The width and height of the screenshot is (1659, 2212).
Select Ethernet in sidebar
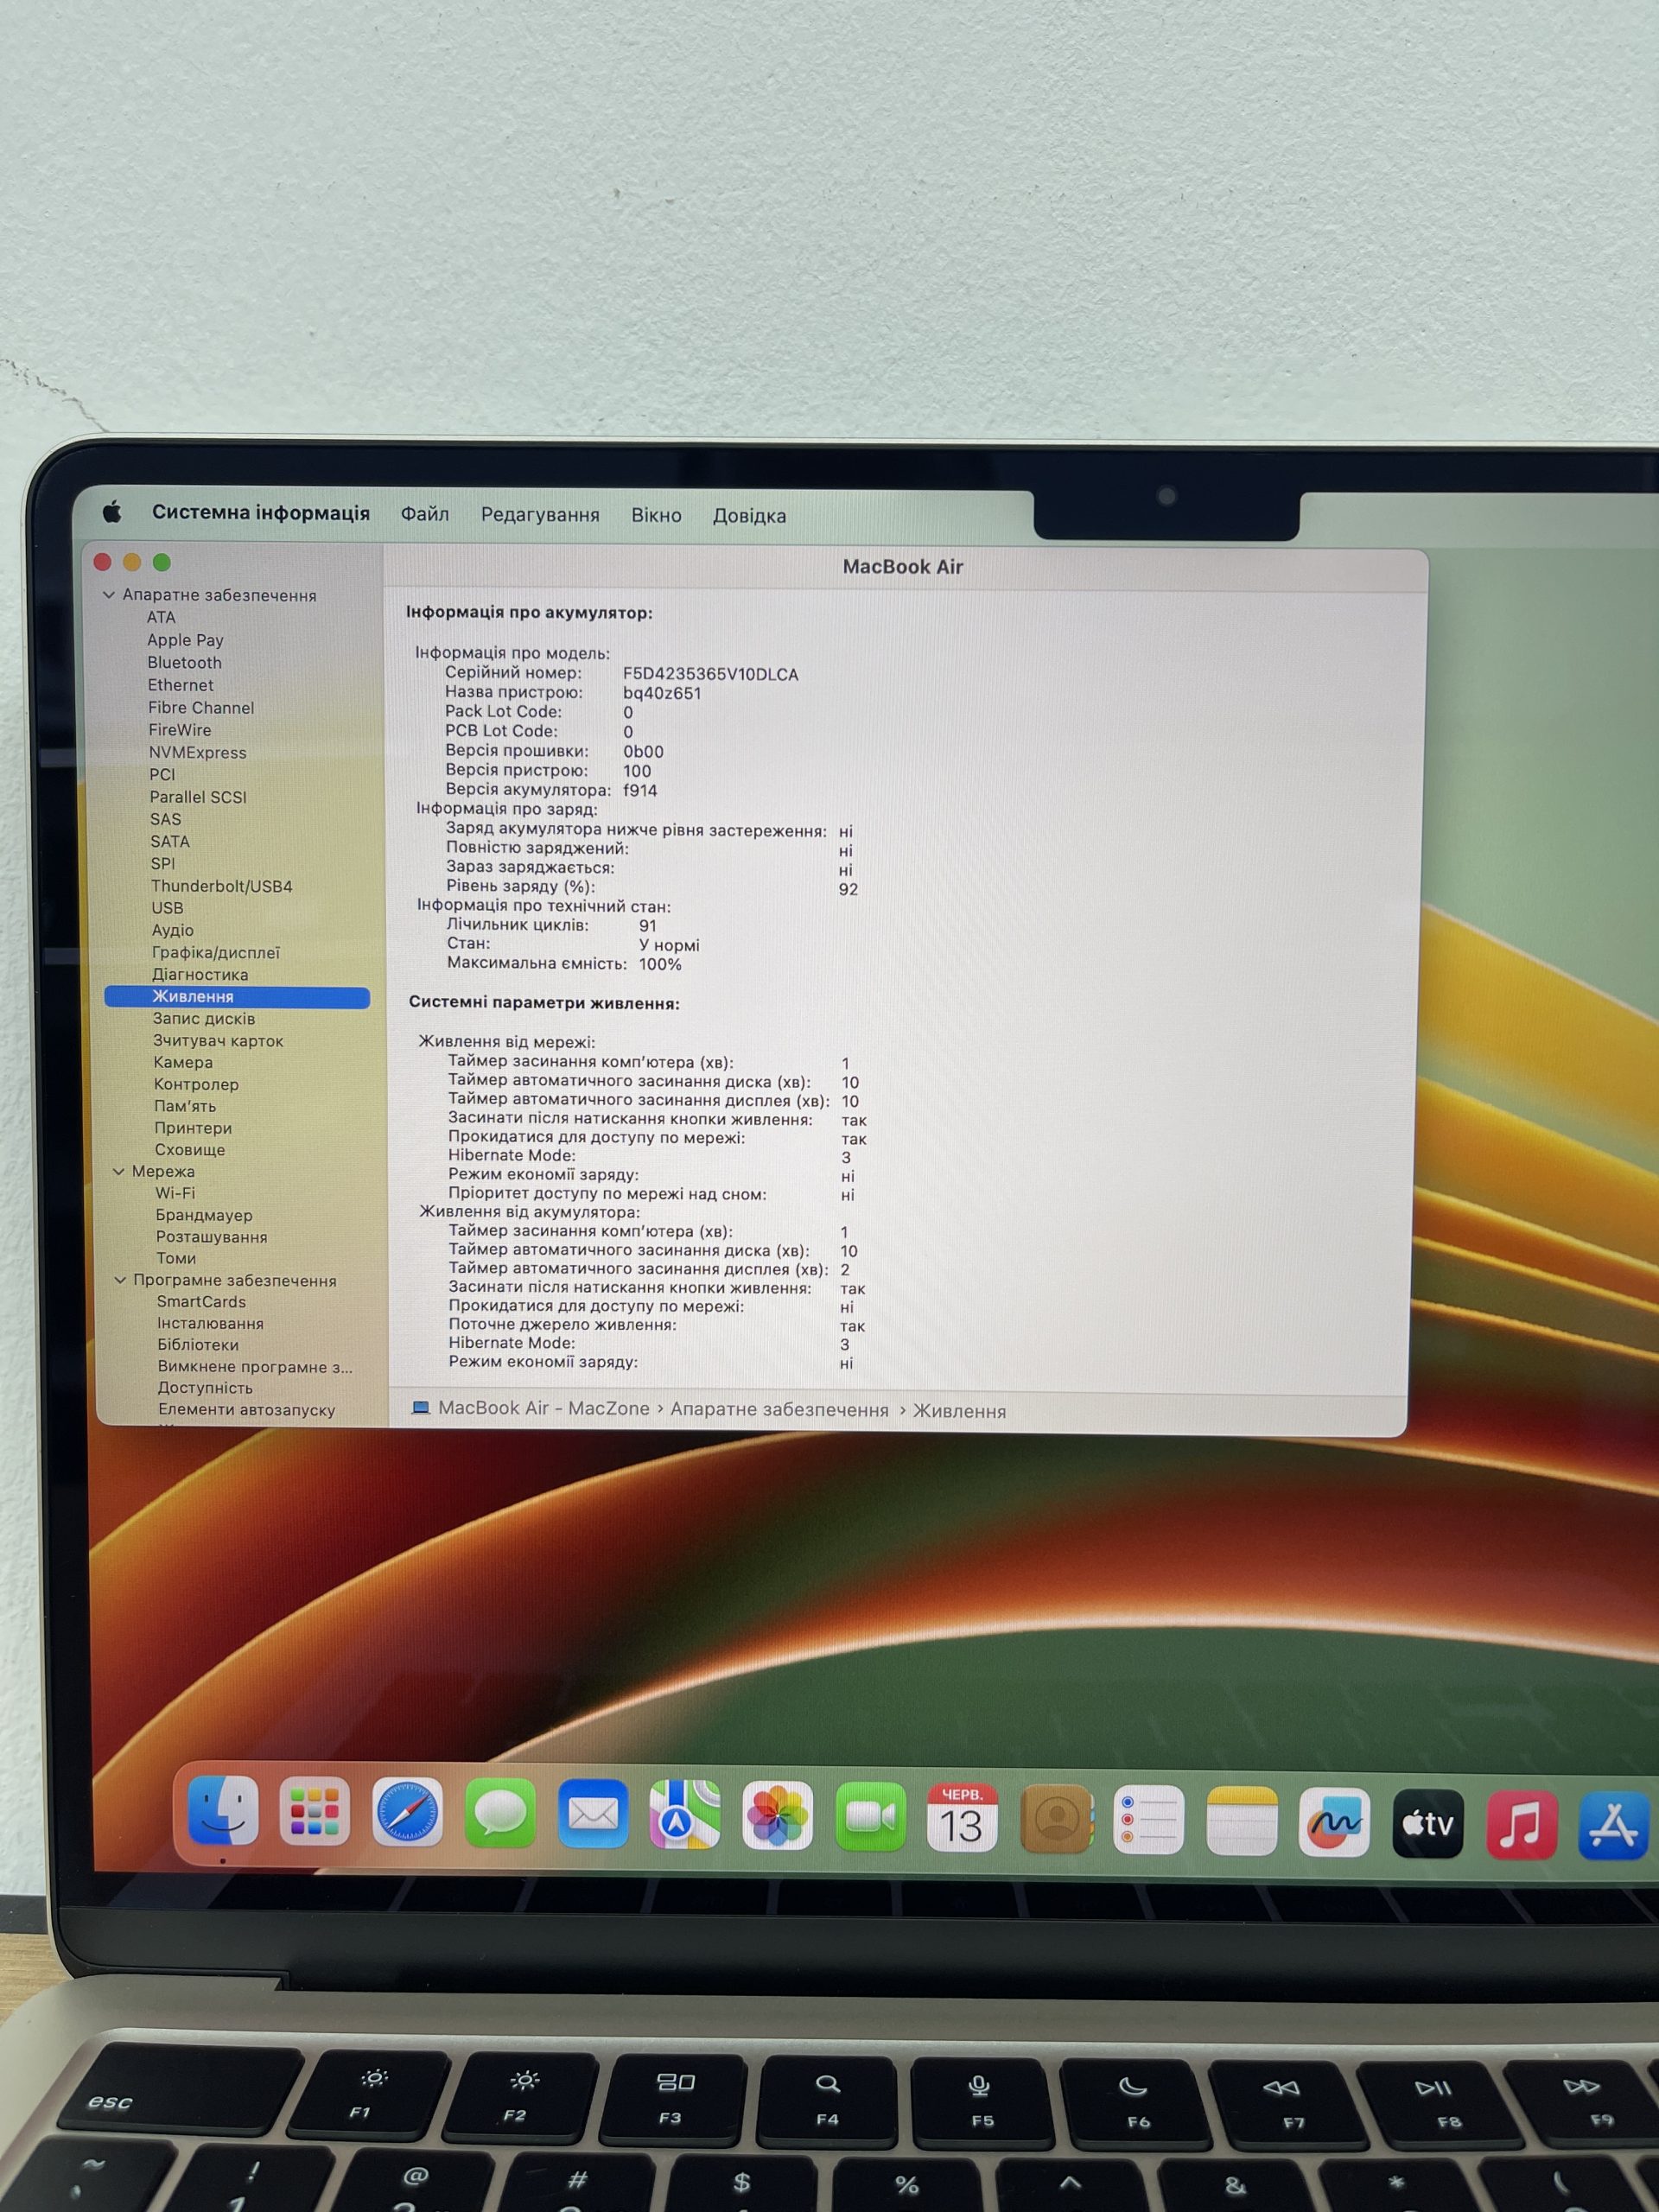point(181,685)
